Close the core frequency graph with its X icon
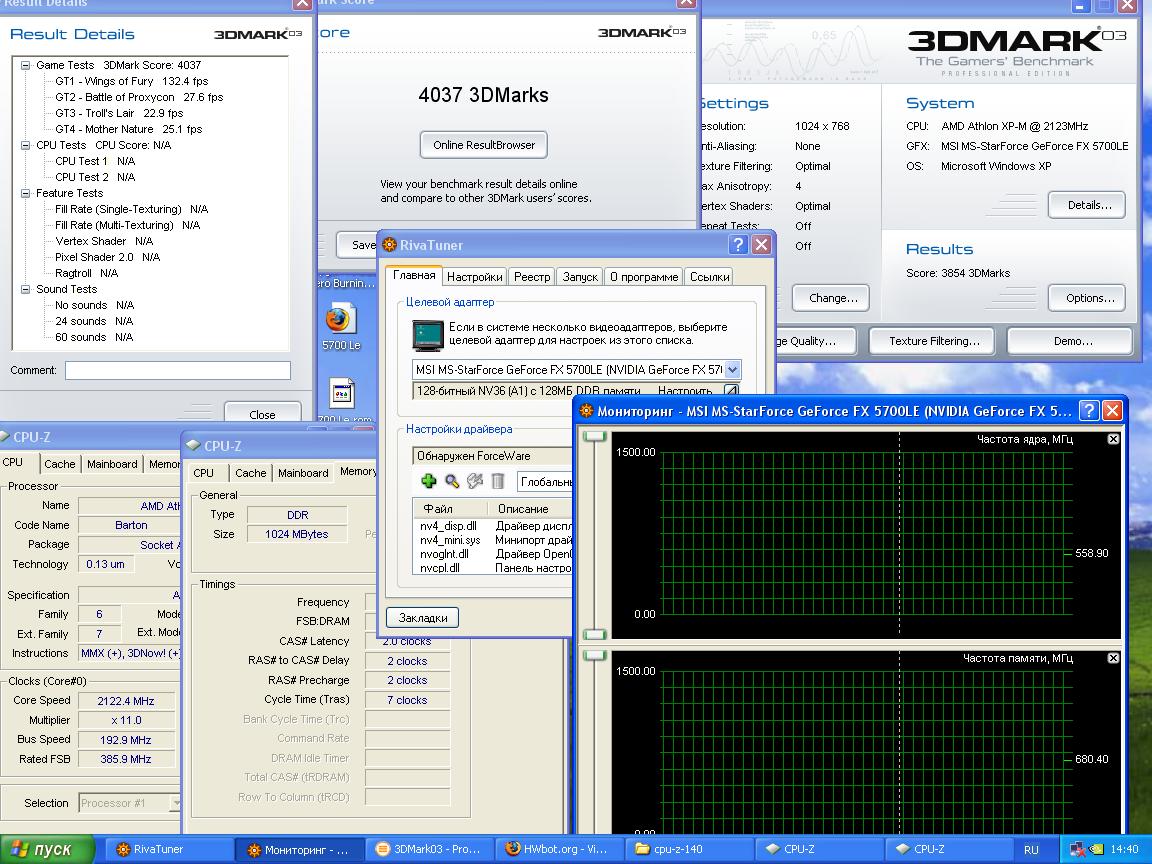1152x864 pixels. [1113, 439]
